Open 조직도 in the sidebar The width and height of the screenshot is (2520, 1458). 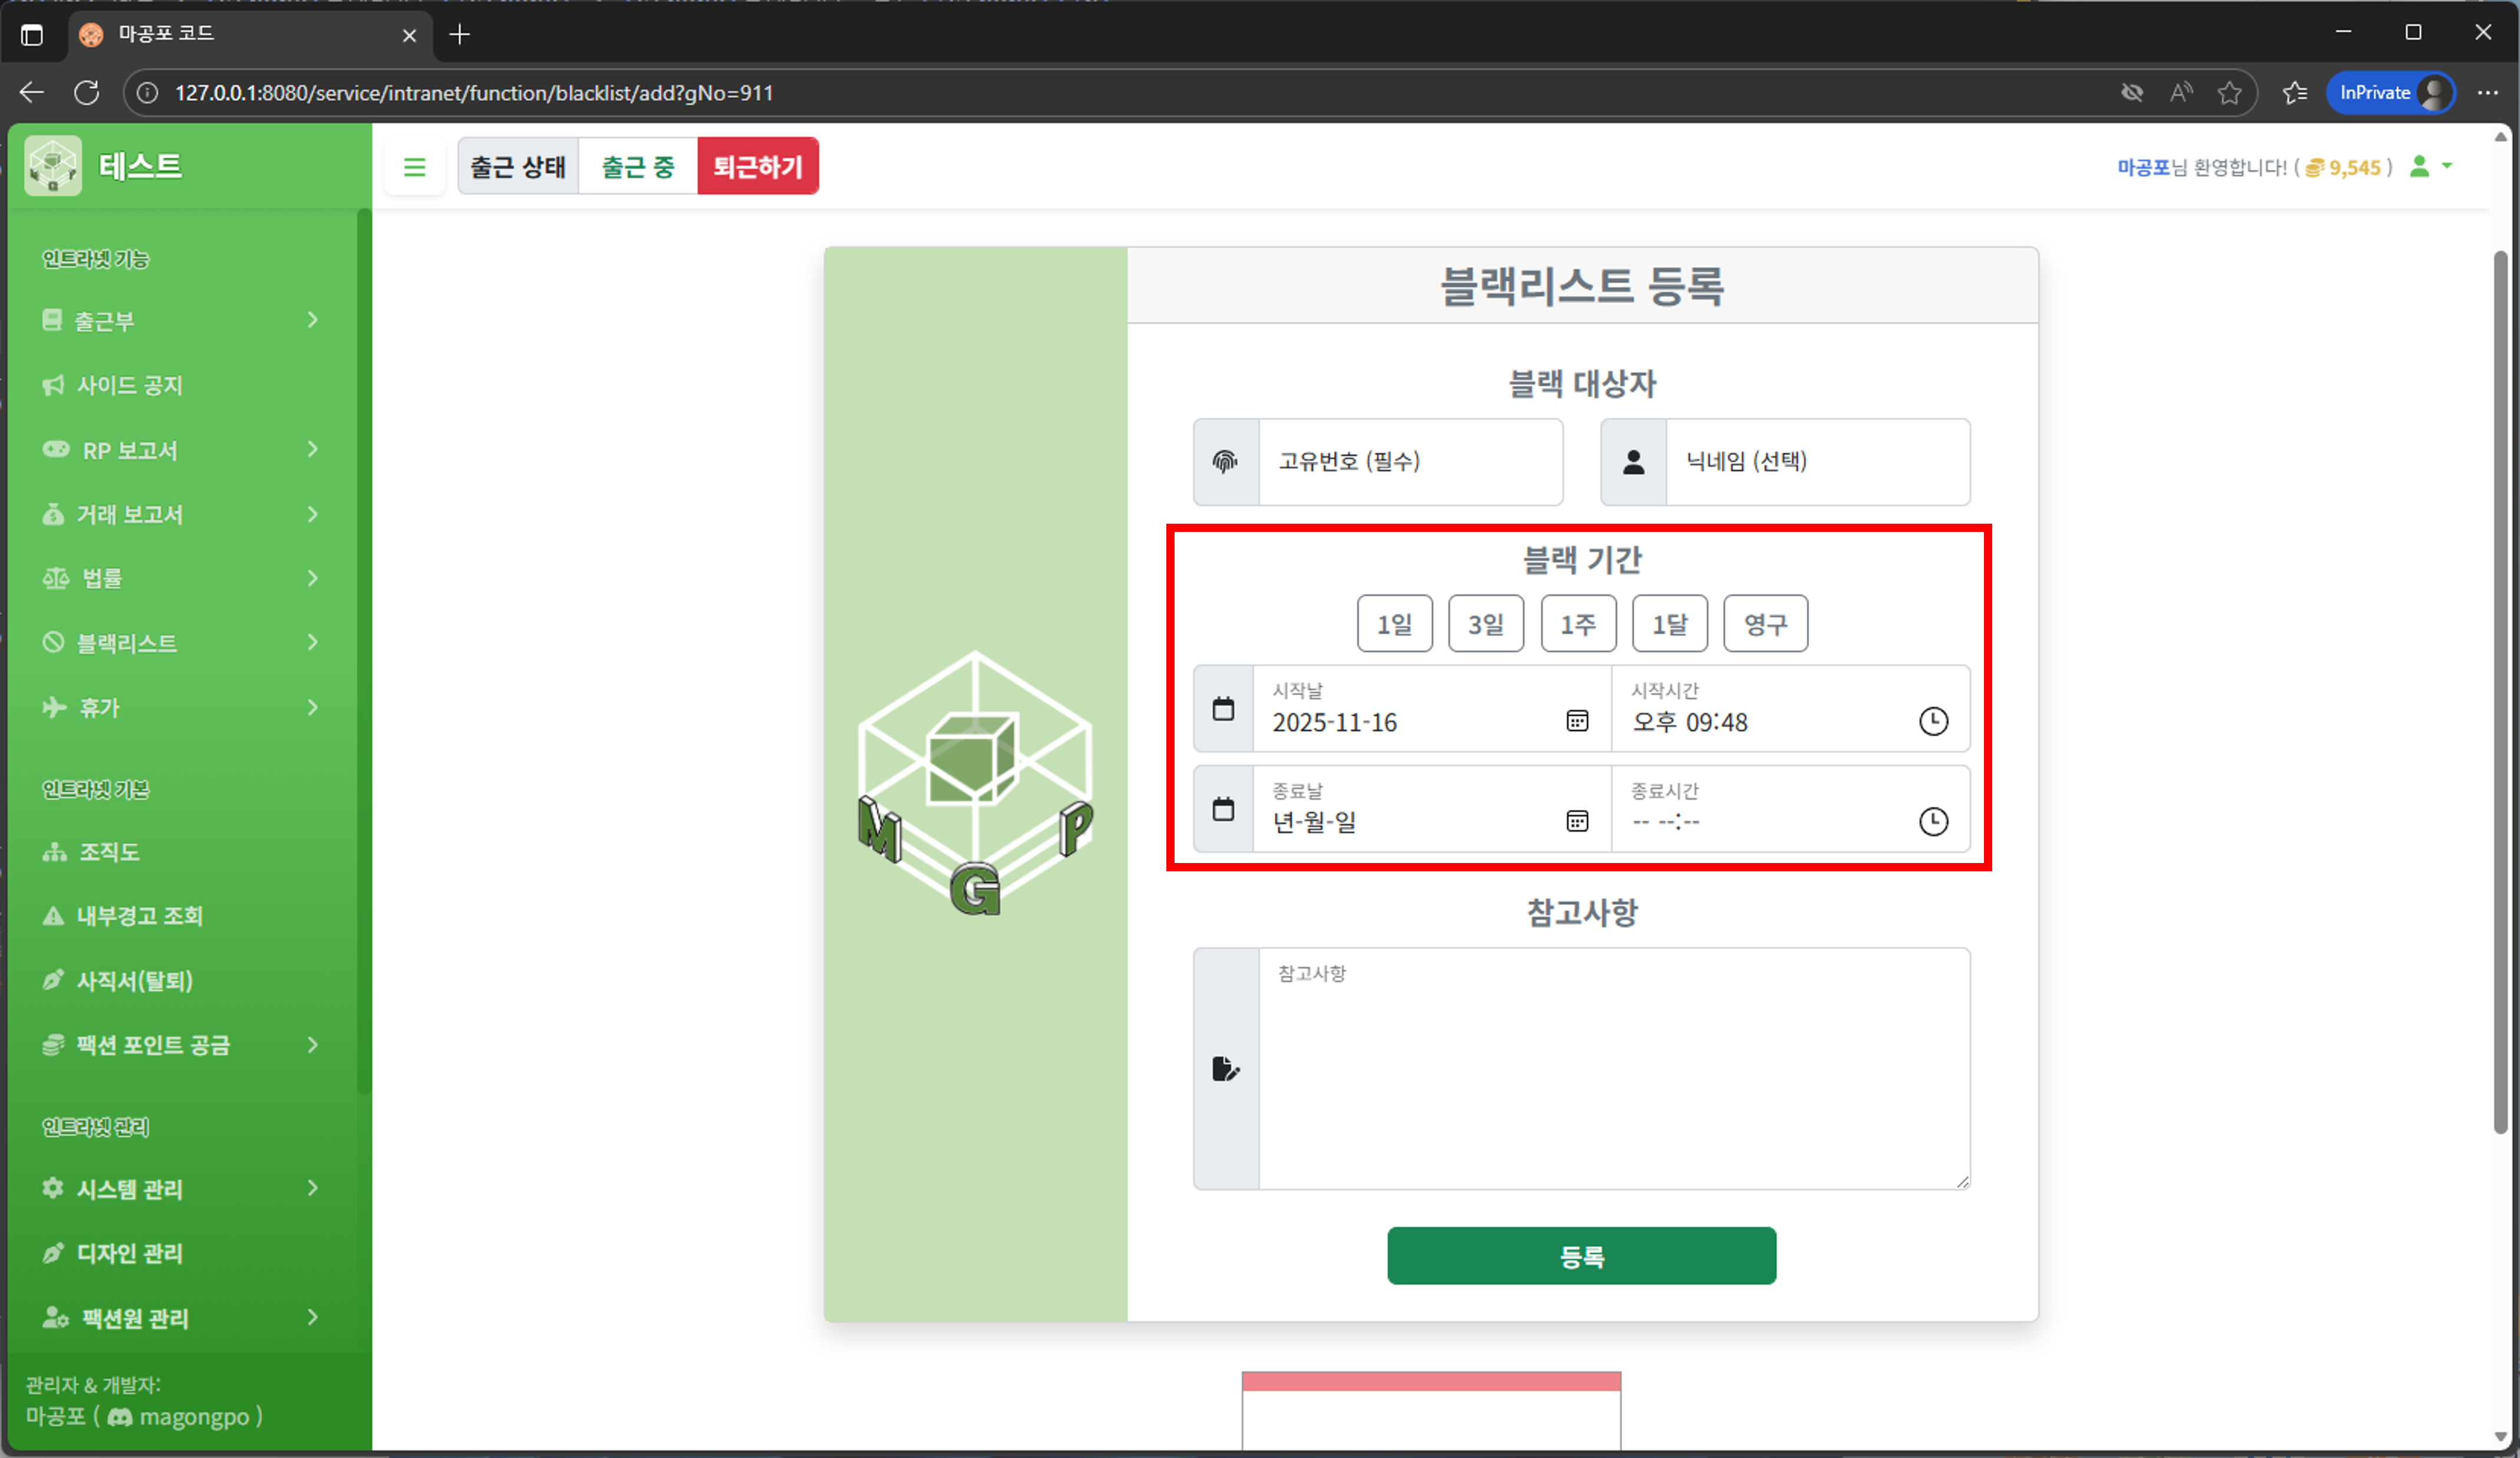pos(108,852)
